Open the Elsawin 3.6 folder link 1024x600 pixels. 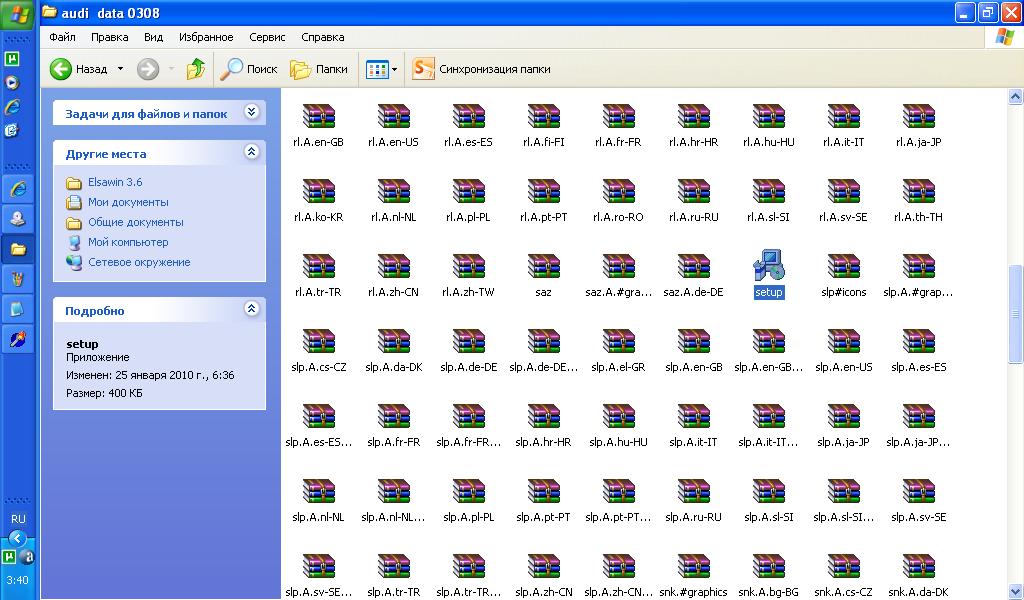(x=114, y=182)
